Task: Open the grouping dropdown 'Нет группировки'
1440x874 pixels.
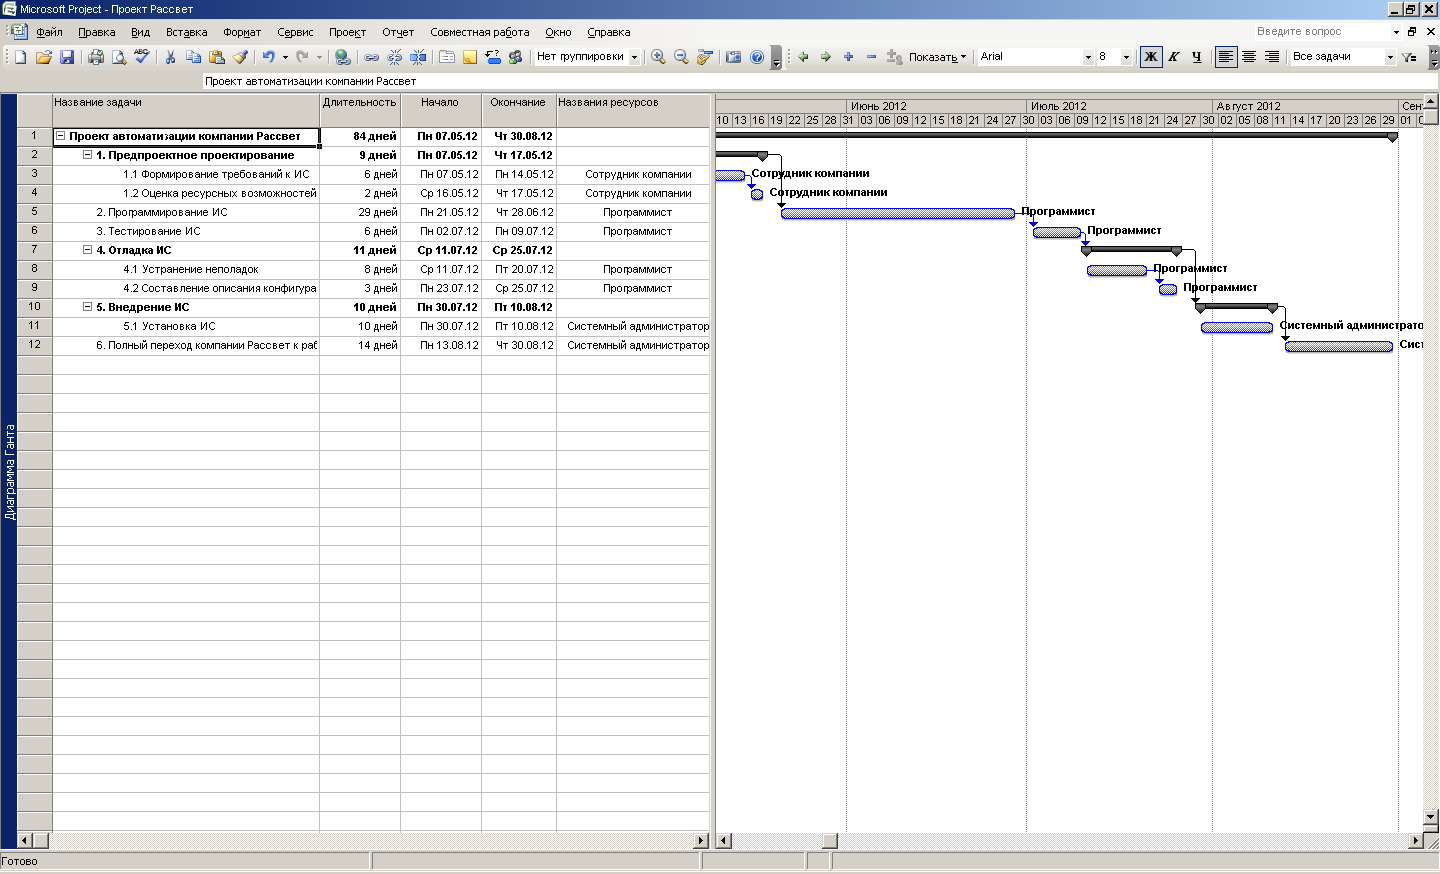Action: click(x=634, y=57)
